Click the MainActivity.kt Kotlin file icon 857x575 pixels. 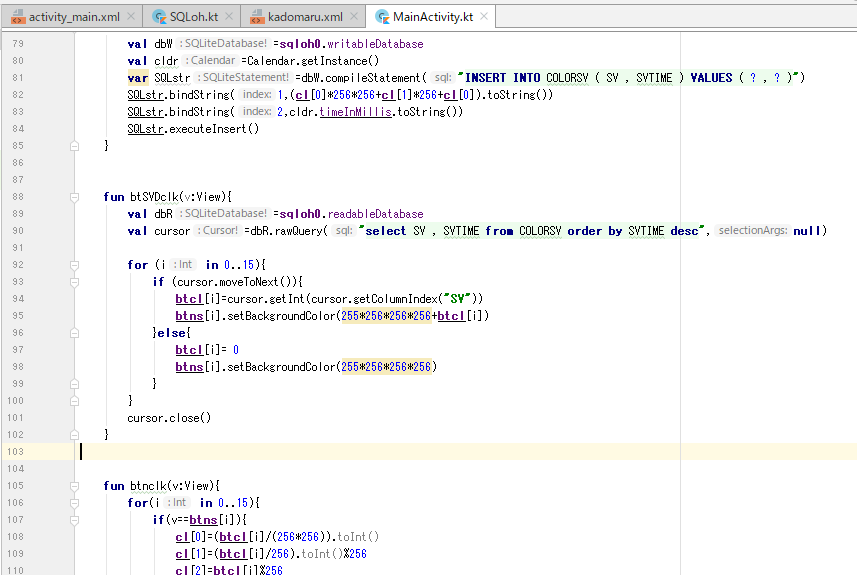pos(382,17)
